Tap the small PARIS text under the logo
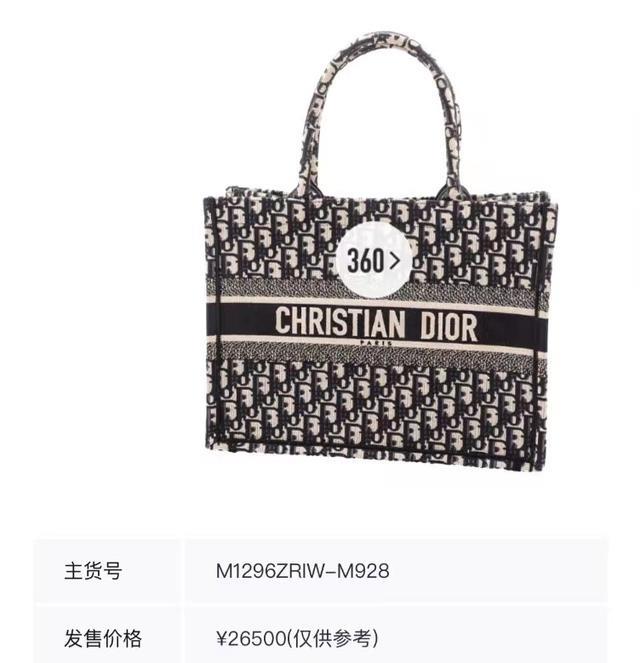The width and height of the screenshot is (640, 663). click(x=376, y=343)
